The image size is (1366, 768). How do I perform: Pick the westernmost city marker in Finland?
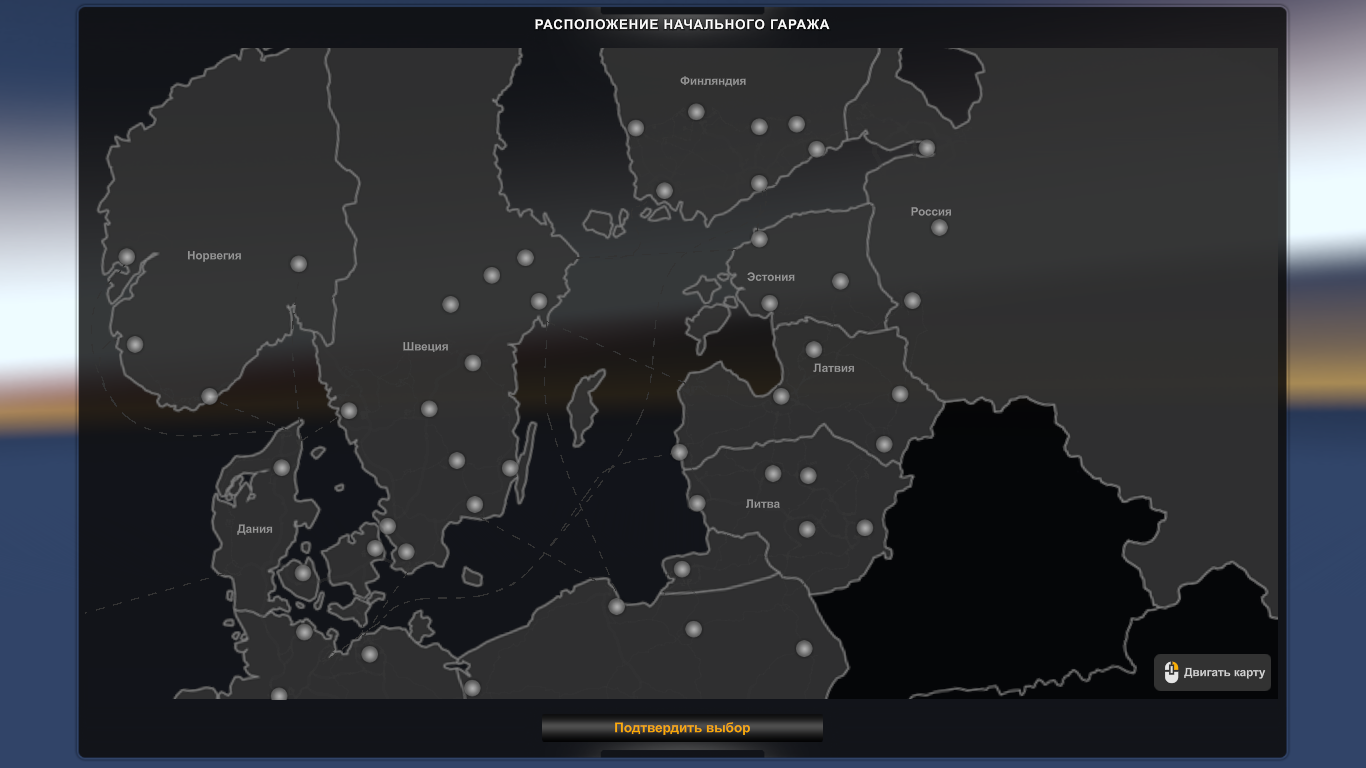click(635, 128)
